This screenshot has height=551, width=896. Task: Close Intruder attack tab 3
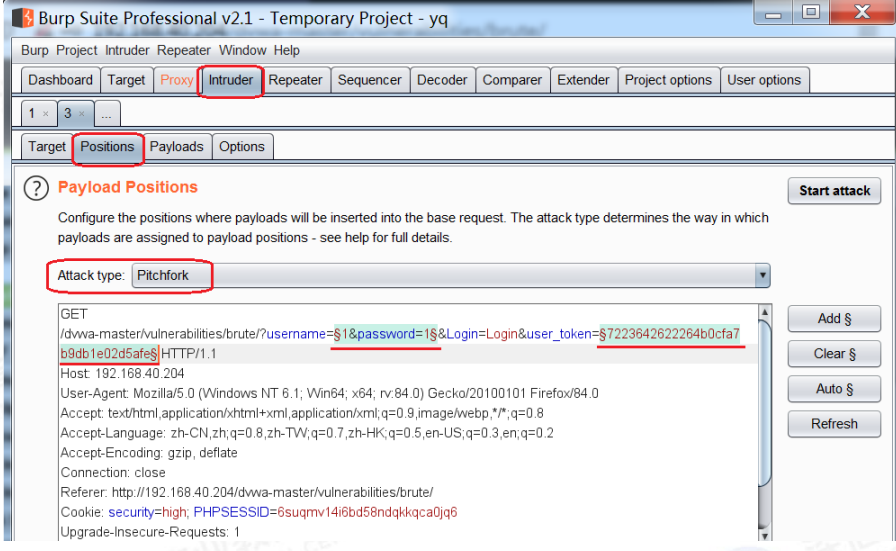(x=82, y=114)
